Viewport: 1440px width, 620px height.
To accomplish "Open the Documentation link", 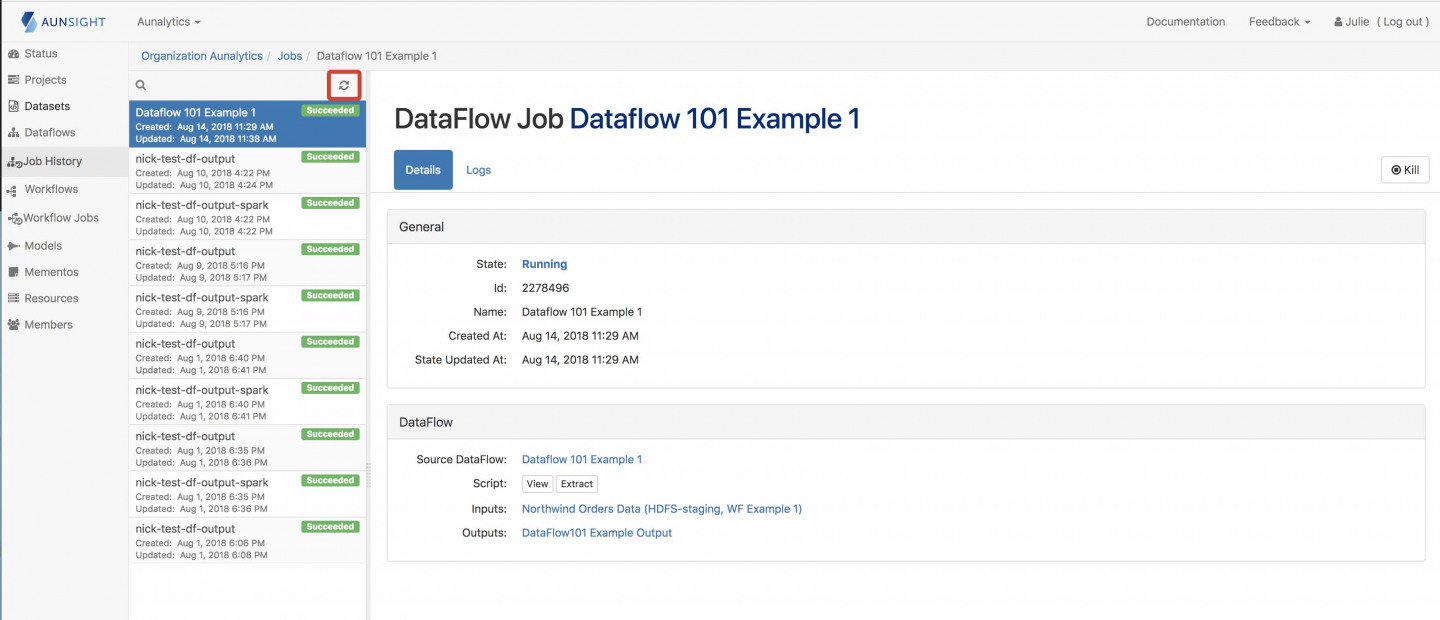I will (1185, 21).
